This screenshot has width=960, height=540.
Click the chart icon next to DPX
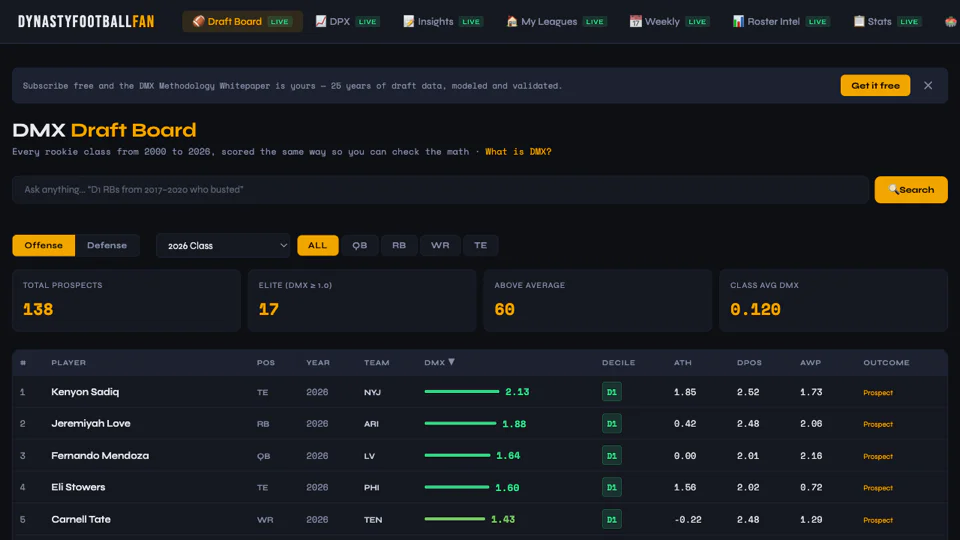click(321, 21)
